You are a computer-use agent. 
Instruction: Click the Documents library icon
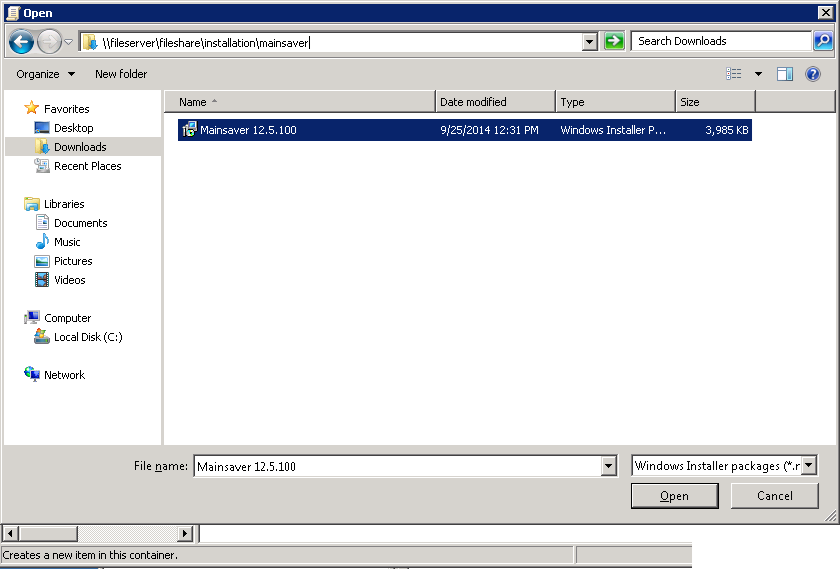click(x=42, y=222)
